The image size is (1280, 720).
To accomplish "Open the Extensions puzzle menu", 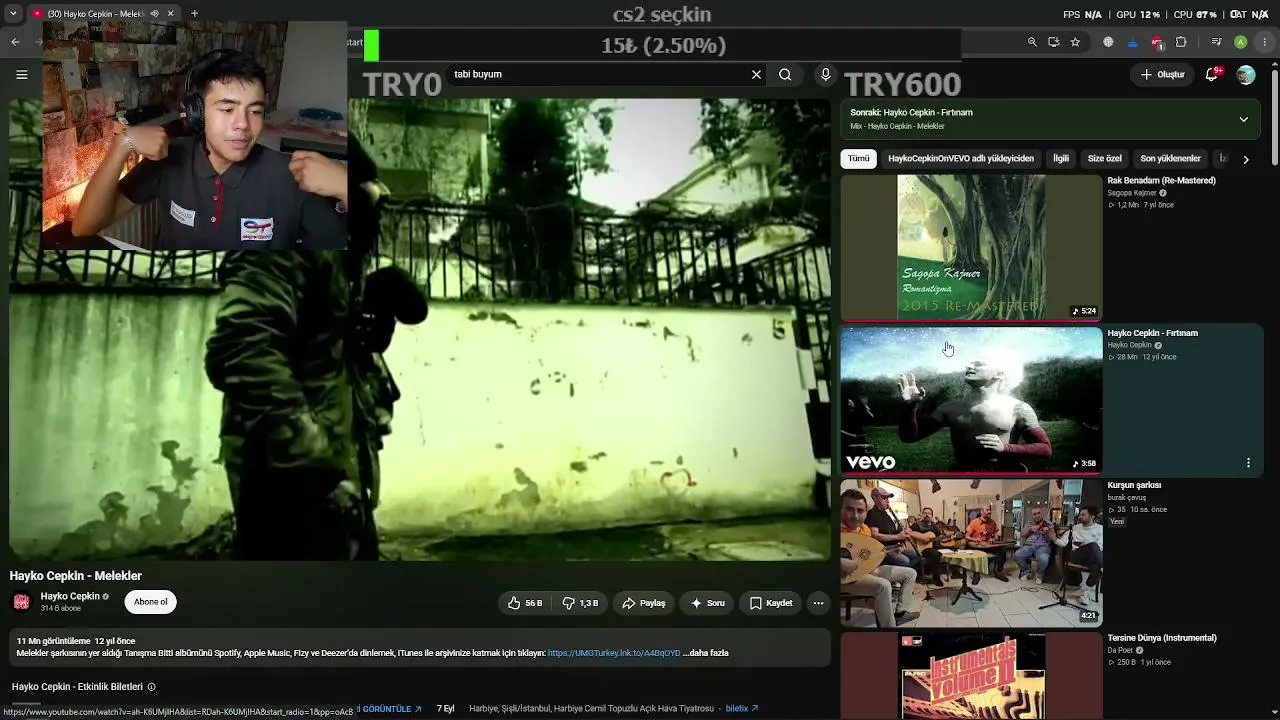I will tap(1181, 42).
